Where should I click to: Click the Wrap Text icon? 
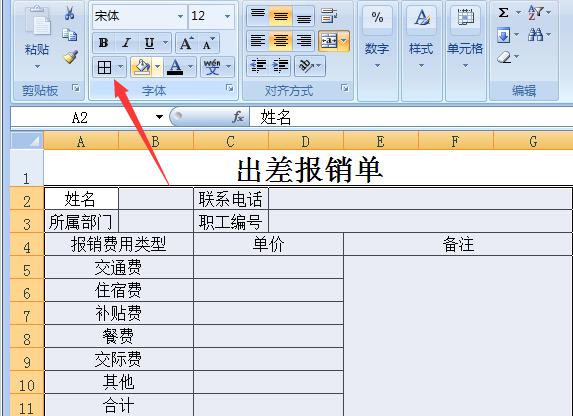[329, 16]
